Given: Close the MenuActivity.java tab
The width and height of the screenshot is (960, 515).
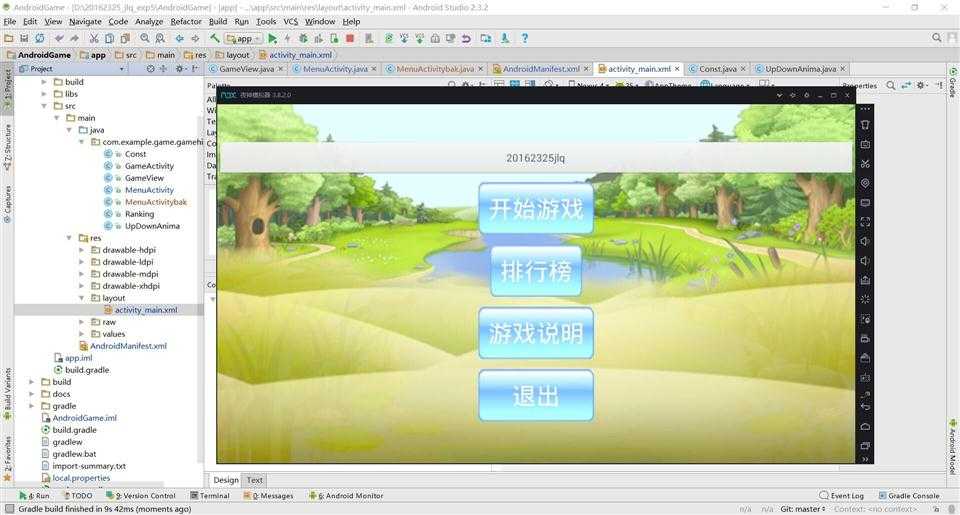Looking at the screenshot, I should tap(374, 69).
